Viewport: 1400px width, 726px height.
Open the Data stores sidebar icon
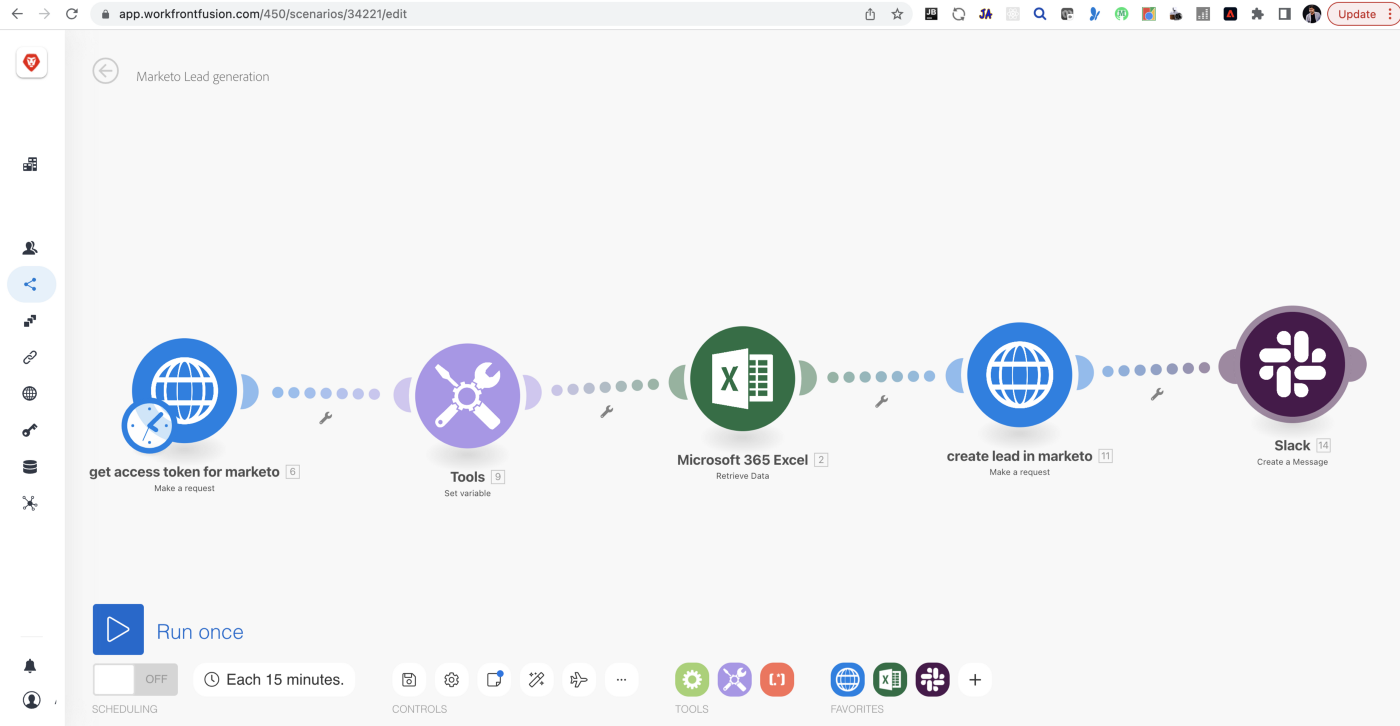click(x=30, y=466)
